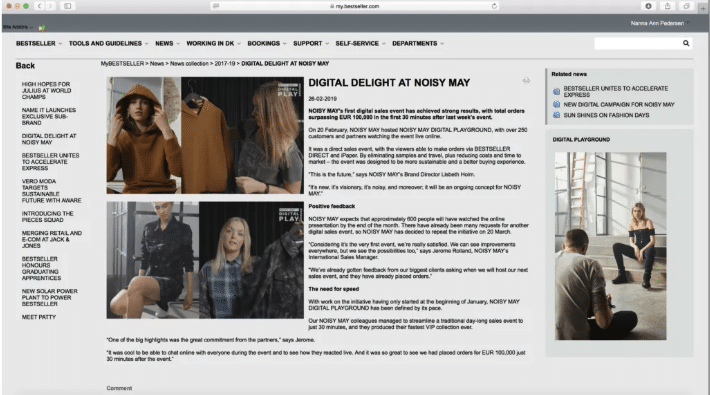The width and height of the screenshot is (710, 395).
Task: Click the print article icon
Action: pos(526,81)
